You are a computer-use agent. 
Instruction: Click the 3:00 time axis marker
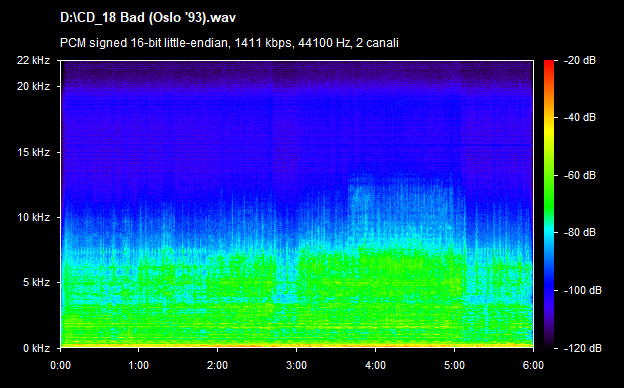(x=296, y=365)
